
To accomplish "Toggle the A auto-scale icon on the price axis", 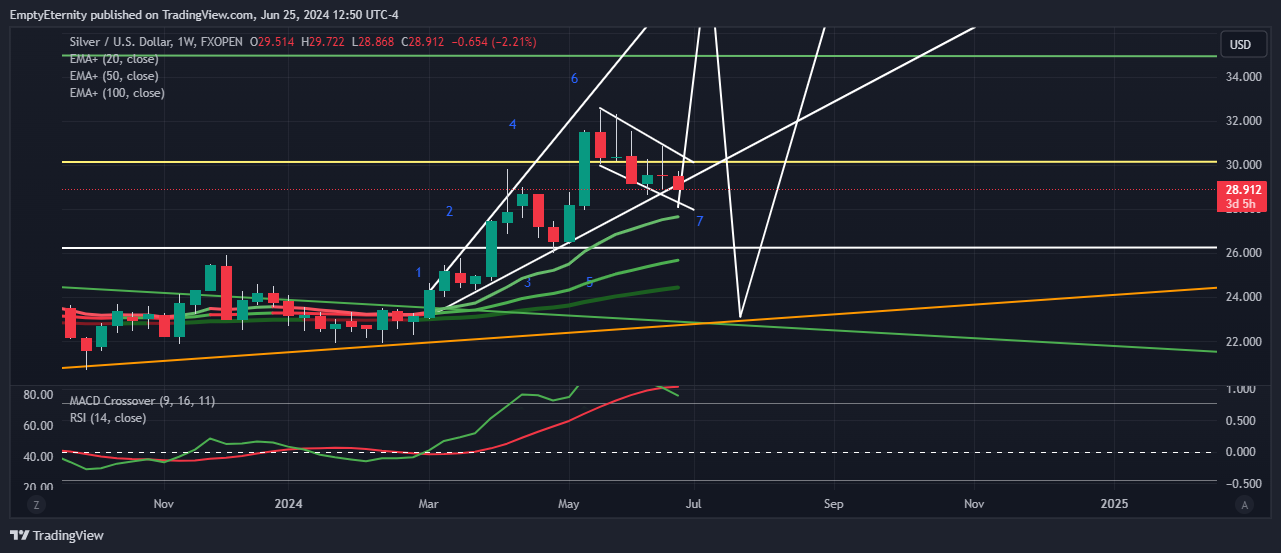I will click(1244, 505).
